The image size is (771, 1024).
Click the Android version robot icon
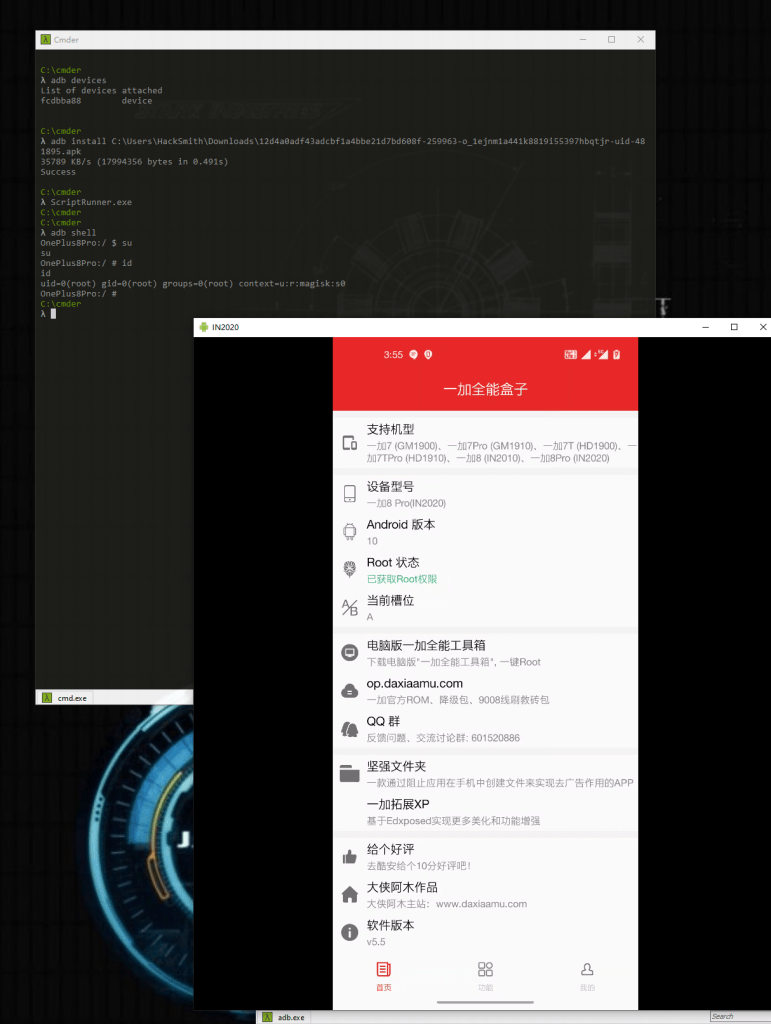pos(350,532)
